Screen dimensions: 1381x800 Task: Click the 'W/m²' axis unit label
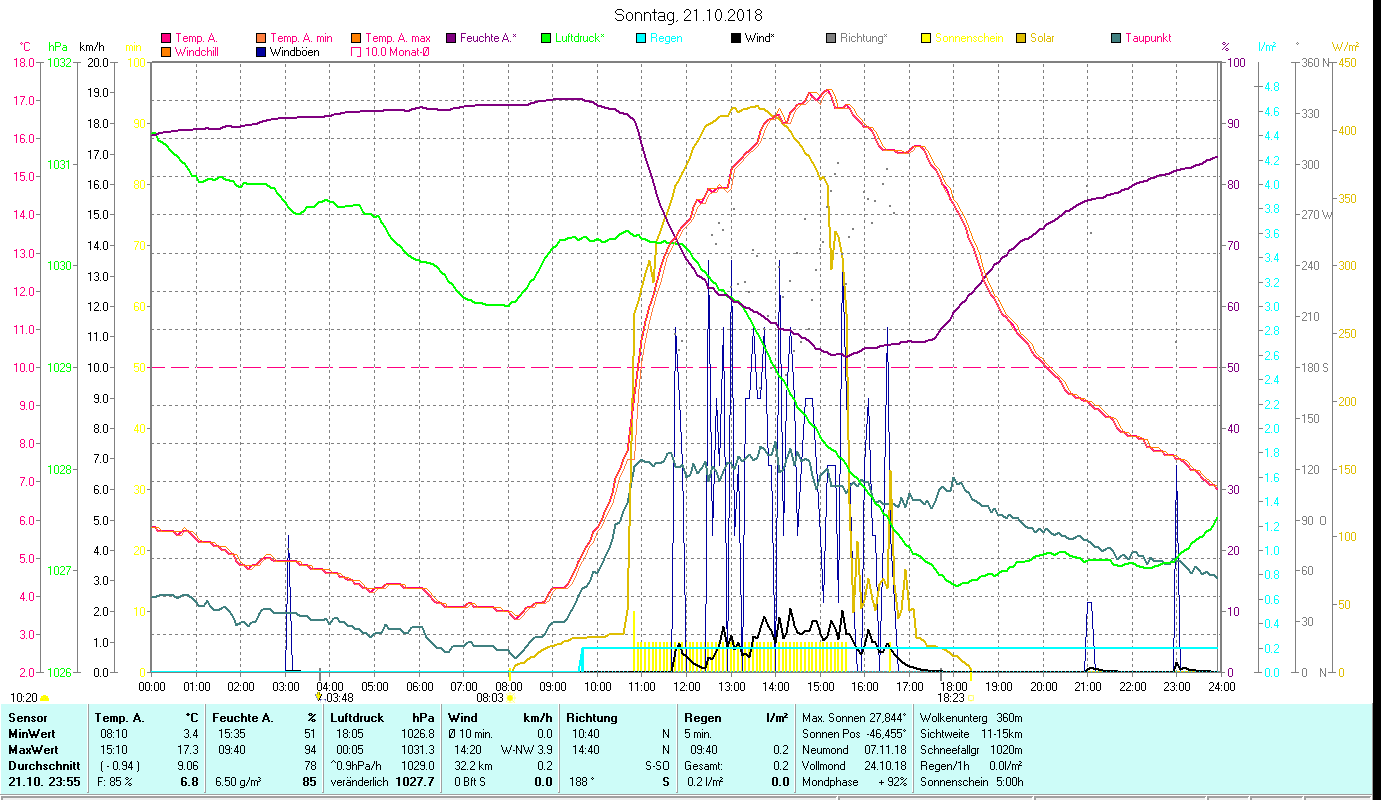(1344, 47)
